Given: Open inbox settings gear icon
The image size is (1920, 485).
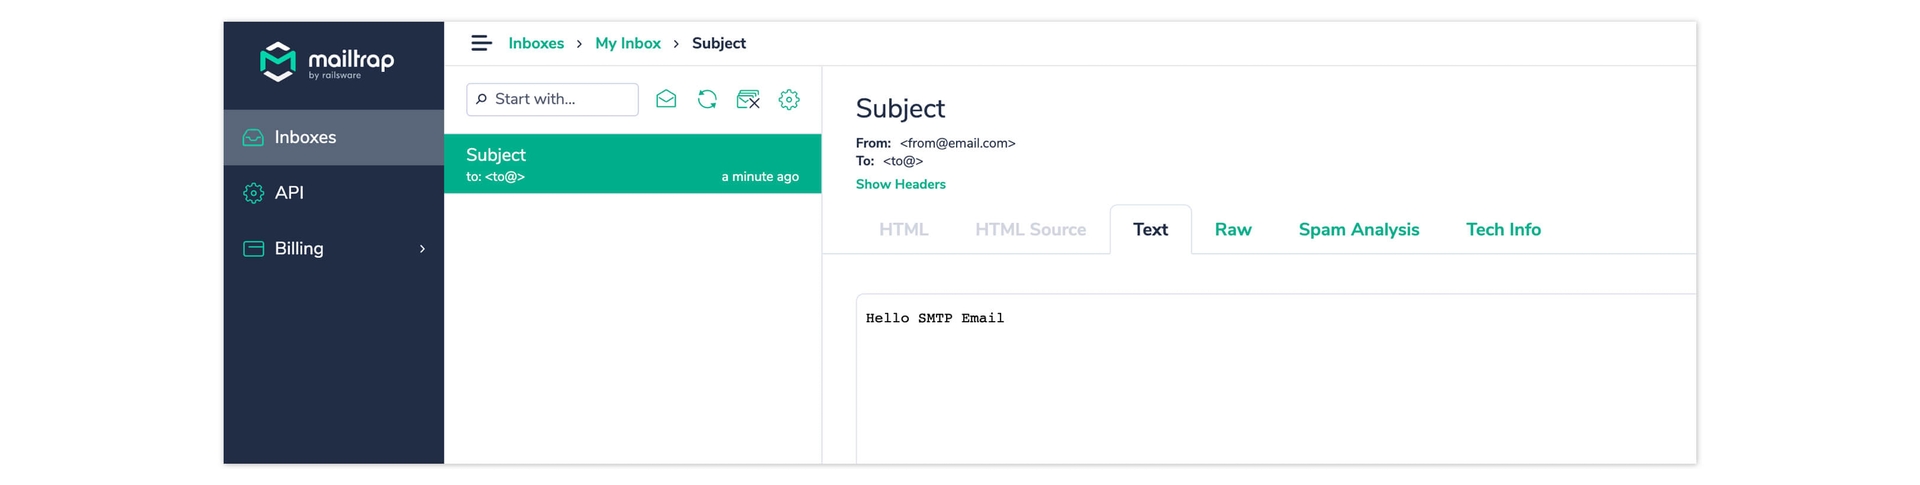Looking at the screenshot, I should [x=789, y=99].
